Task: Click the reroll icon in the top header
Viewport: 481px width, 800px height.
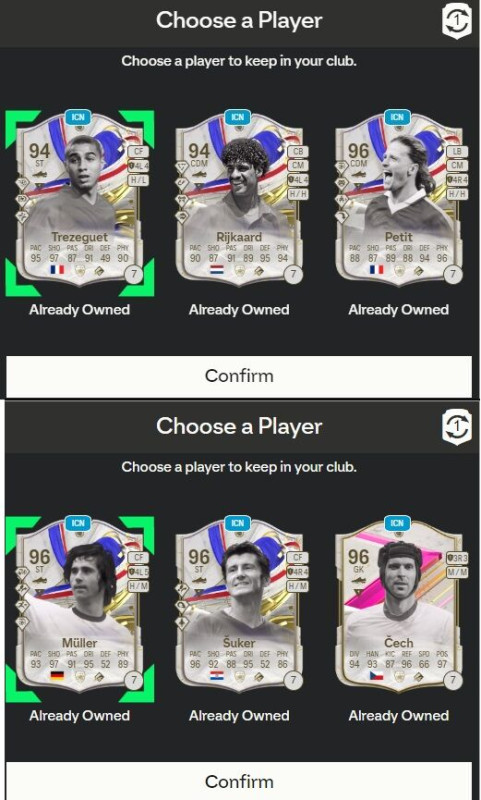Action: tap(457, 22)
